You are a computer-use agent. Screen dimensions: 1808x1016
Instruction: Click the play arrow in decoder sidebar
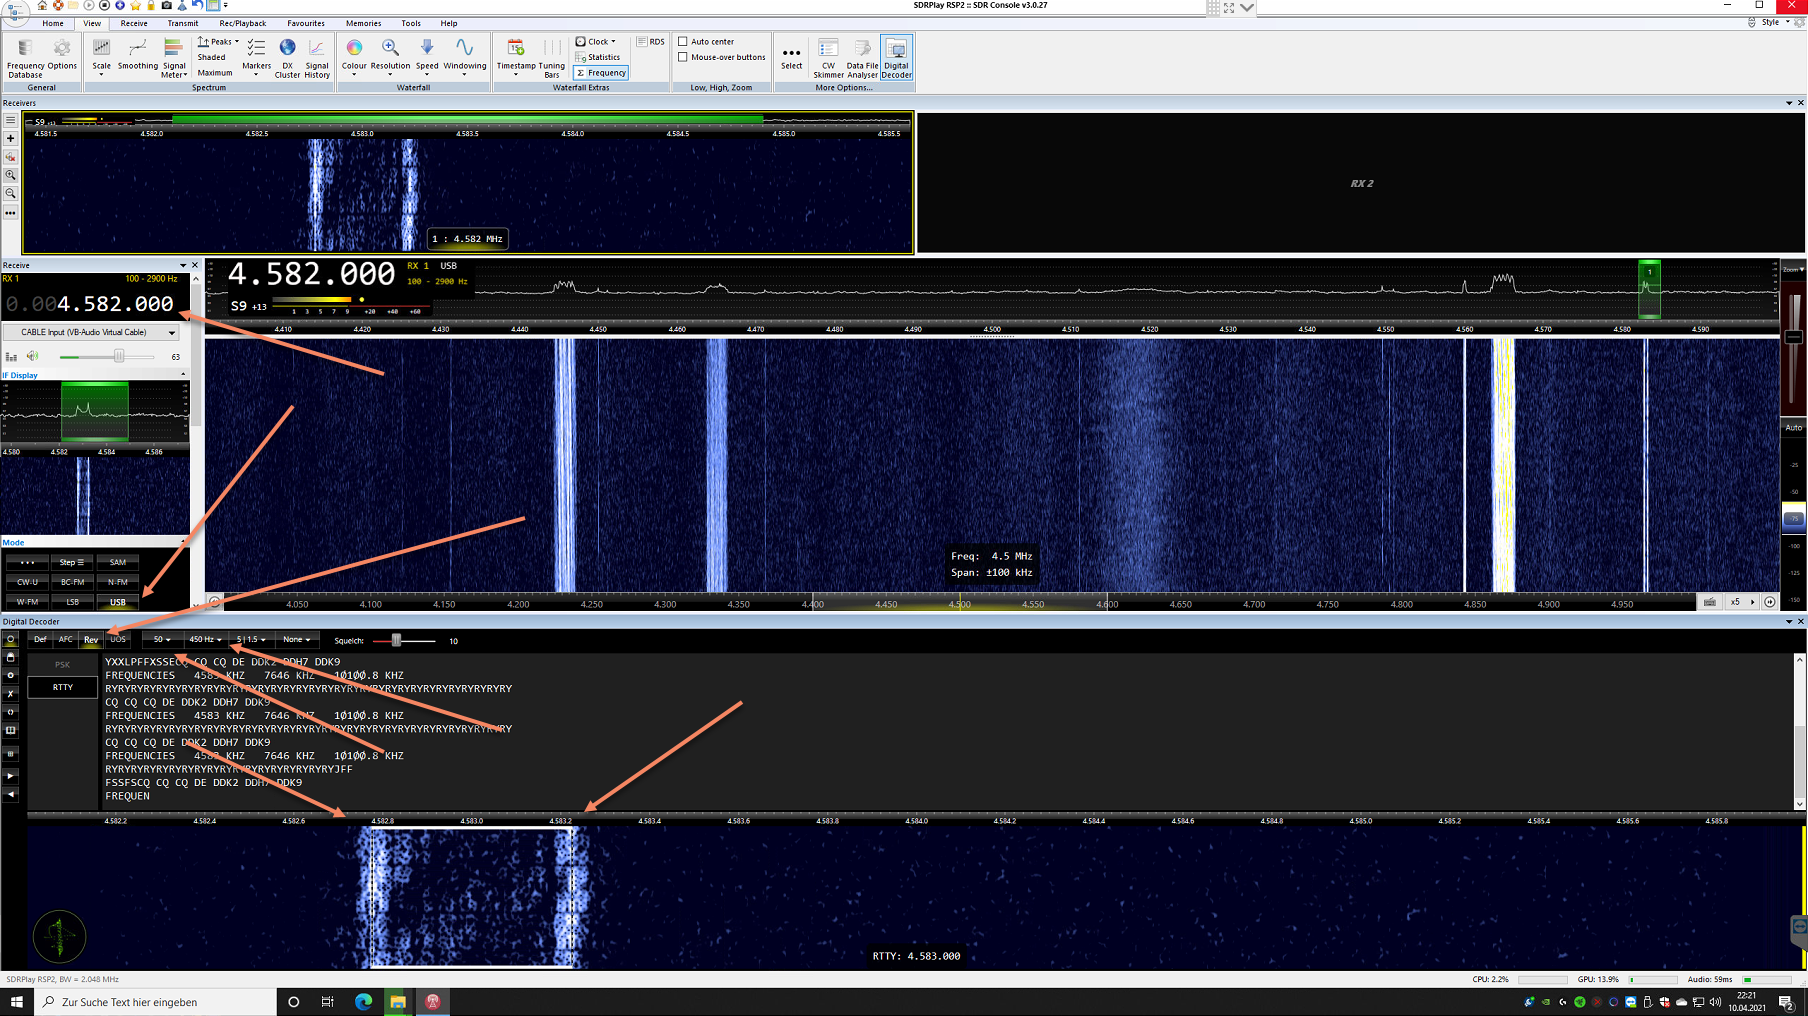11,776
